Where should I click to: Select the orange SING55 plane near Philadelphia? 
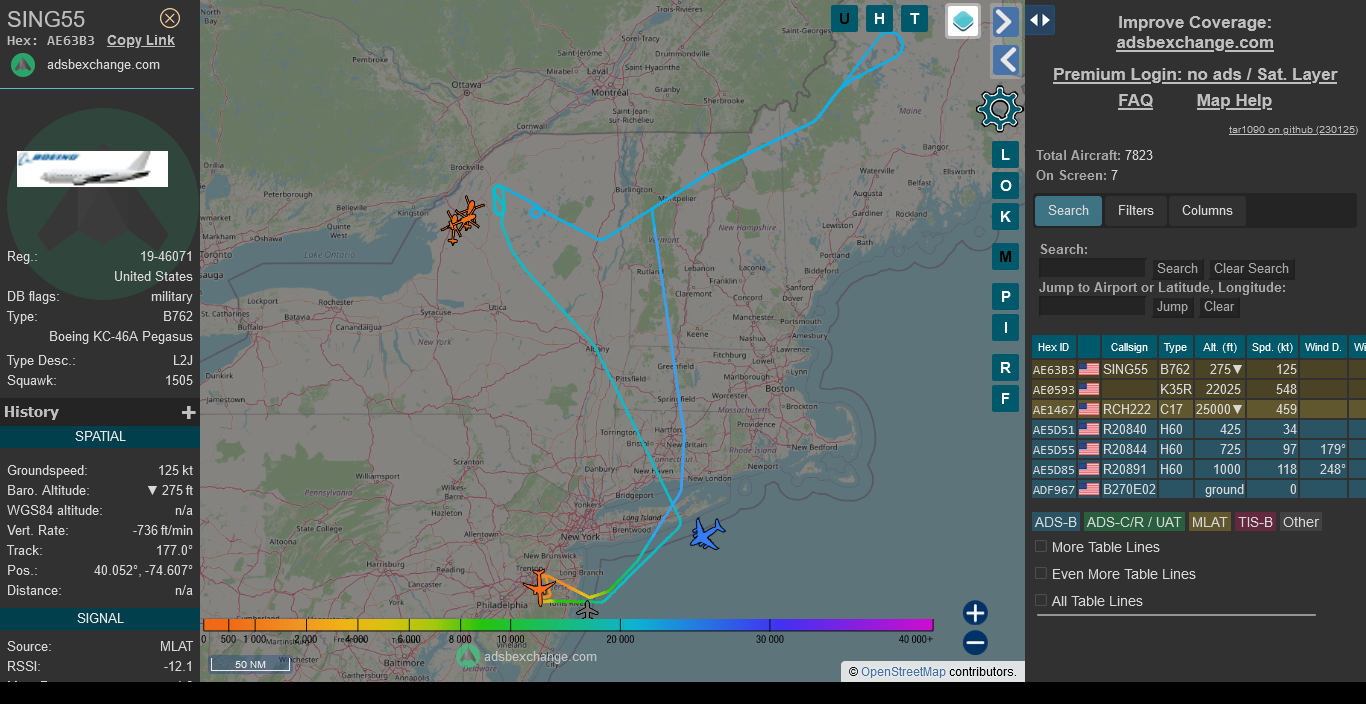click(540, 587)
